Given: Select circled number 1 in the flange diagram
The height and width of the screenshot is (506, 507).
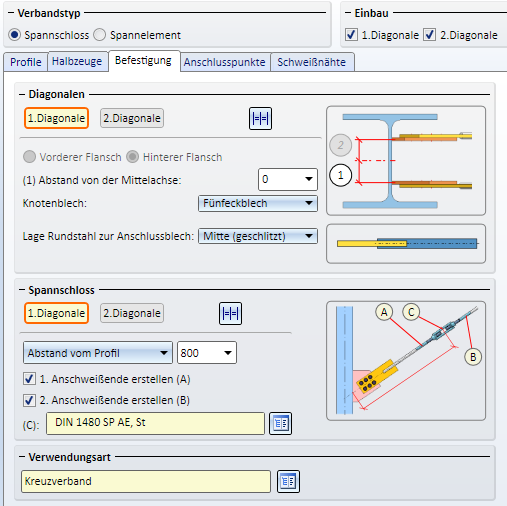Looking at the screenshot, I should click(x=340, y=175).
